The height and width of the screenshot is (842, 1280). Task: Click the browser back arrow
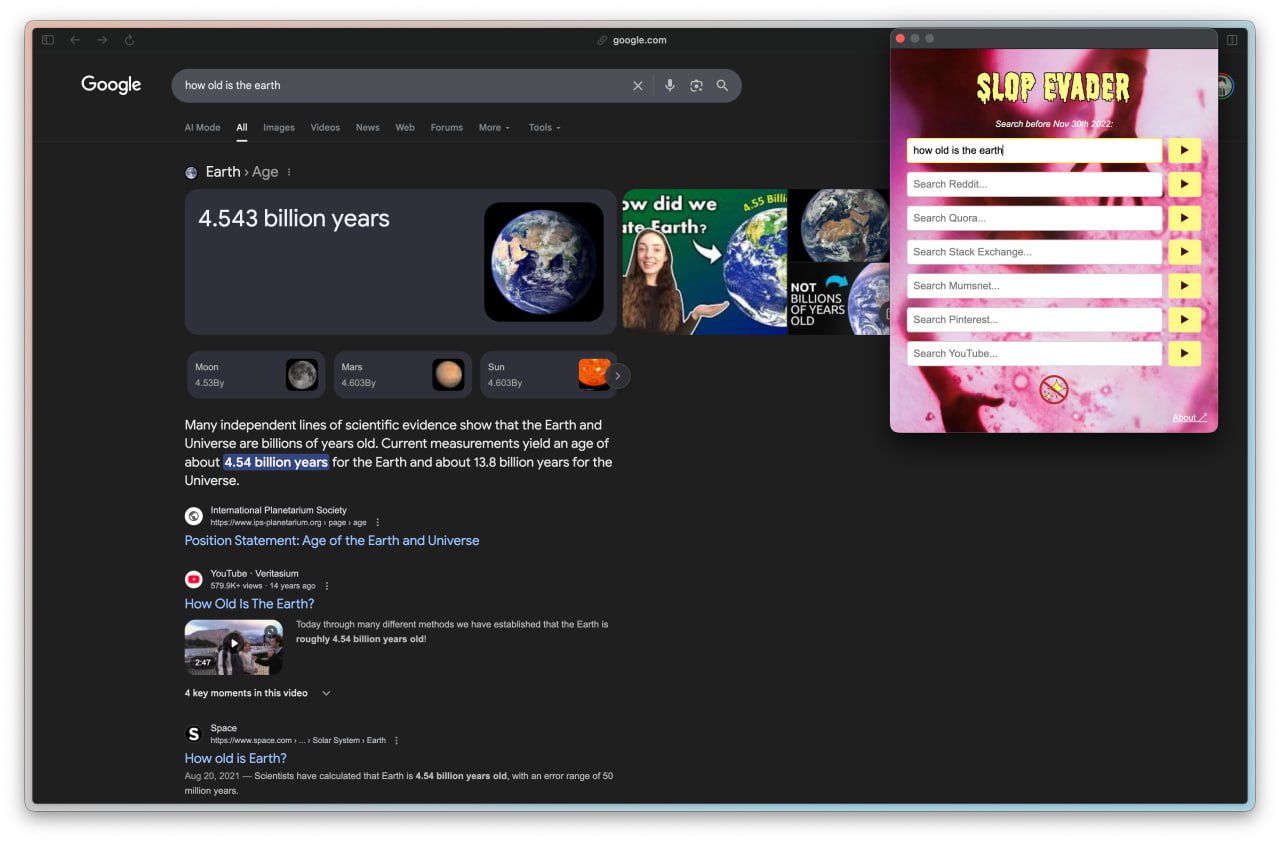[x=75, y=40]
